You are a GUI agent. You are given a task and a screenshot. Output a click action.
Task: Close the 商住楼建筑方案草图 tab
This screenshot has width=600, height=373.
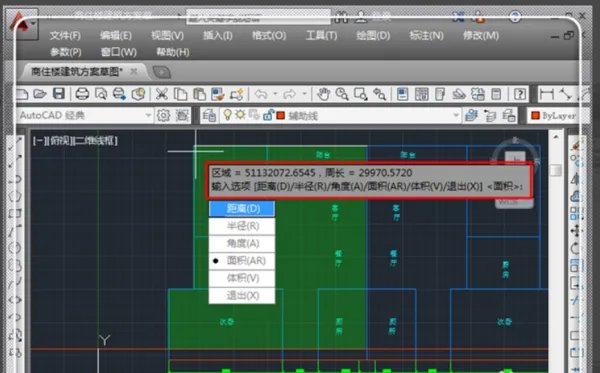pos(134,71)
